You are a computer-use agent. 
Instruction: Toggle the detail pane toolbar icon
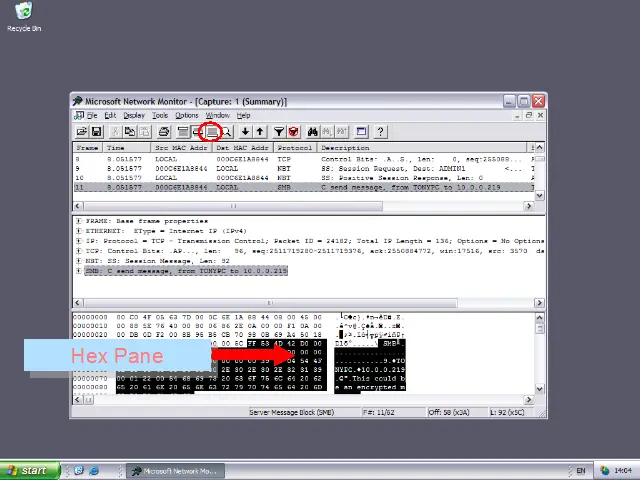(197, 131)
